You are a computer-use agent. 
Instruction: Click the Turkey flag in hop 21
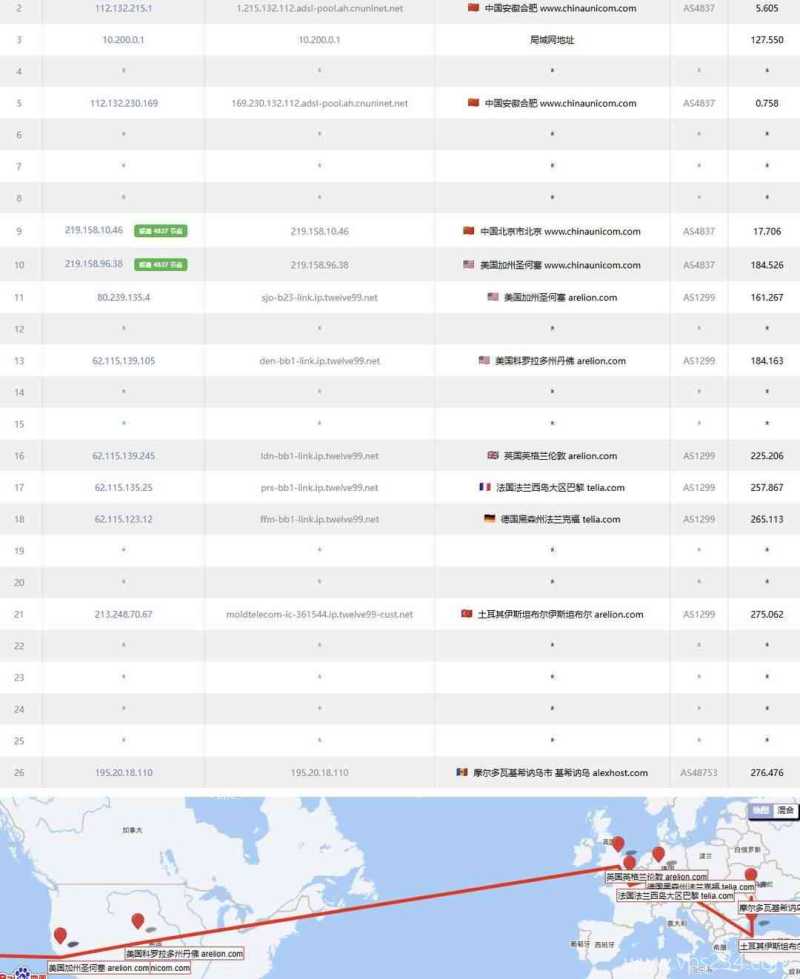(x=466, y=614)
